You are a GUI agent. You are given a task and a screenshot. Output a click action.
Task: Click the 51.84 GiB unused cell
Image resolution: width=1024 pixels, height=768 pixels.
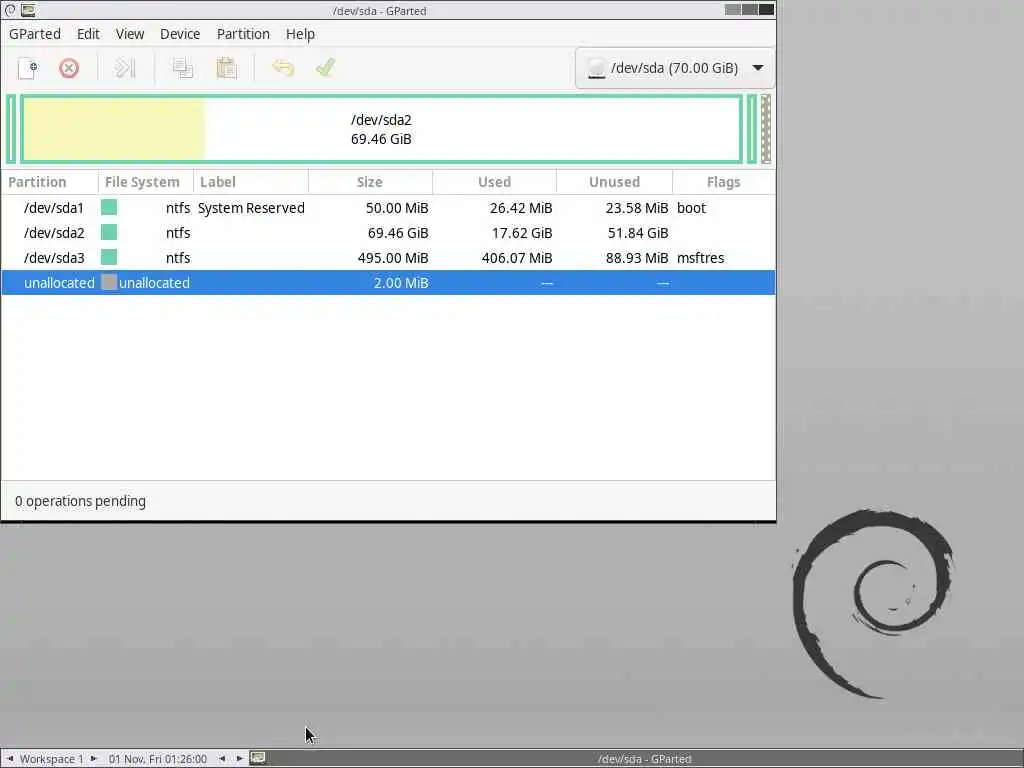click(638, 232)
